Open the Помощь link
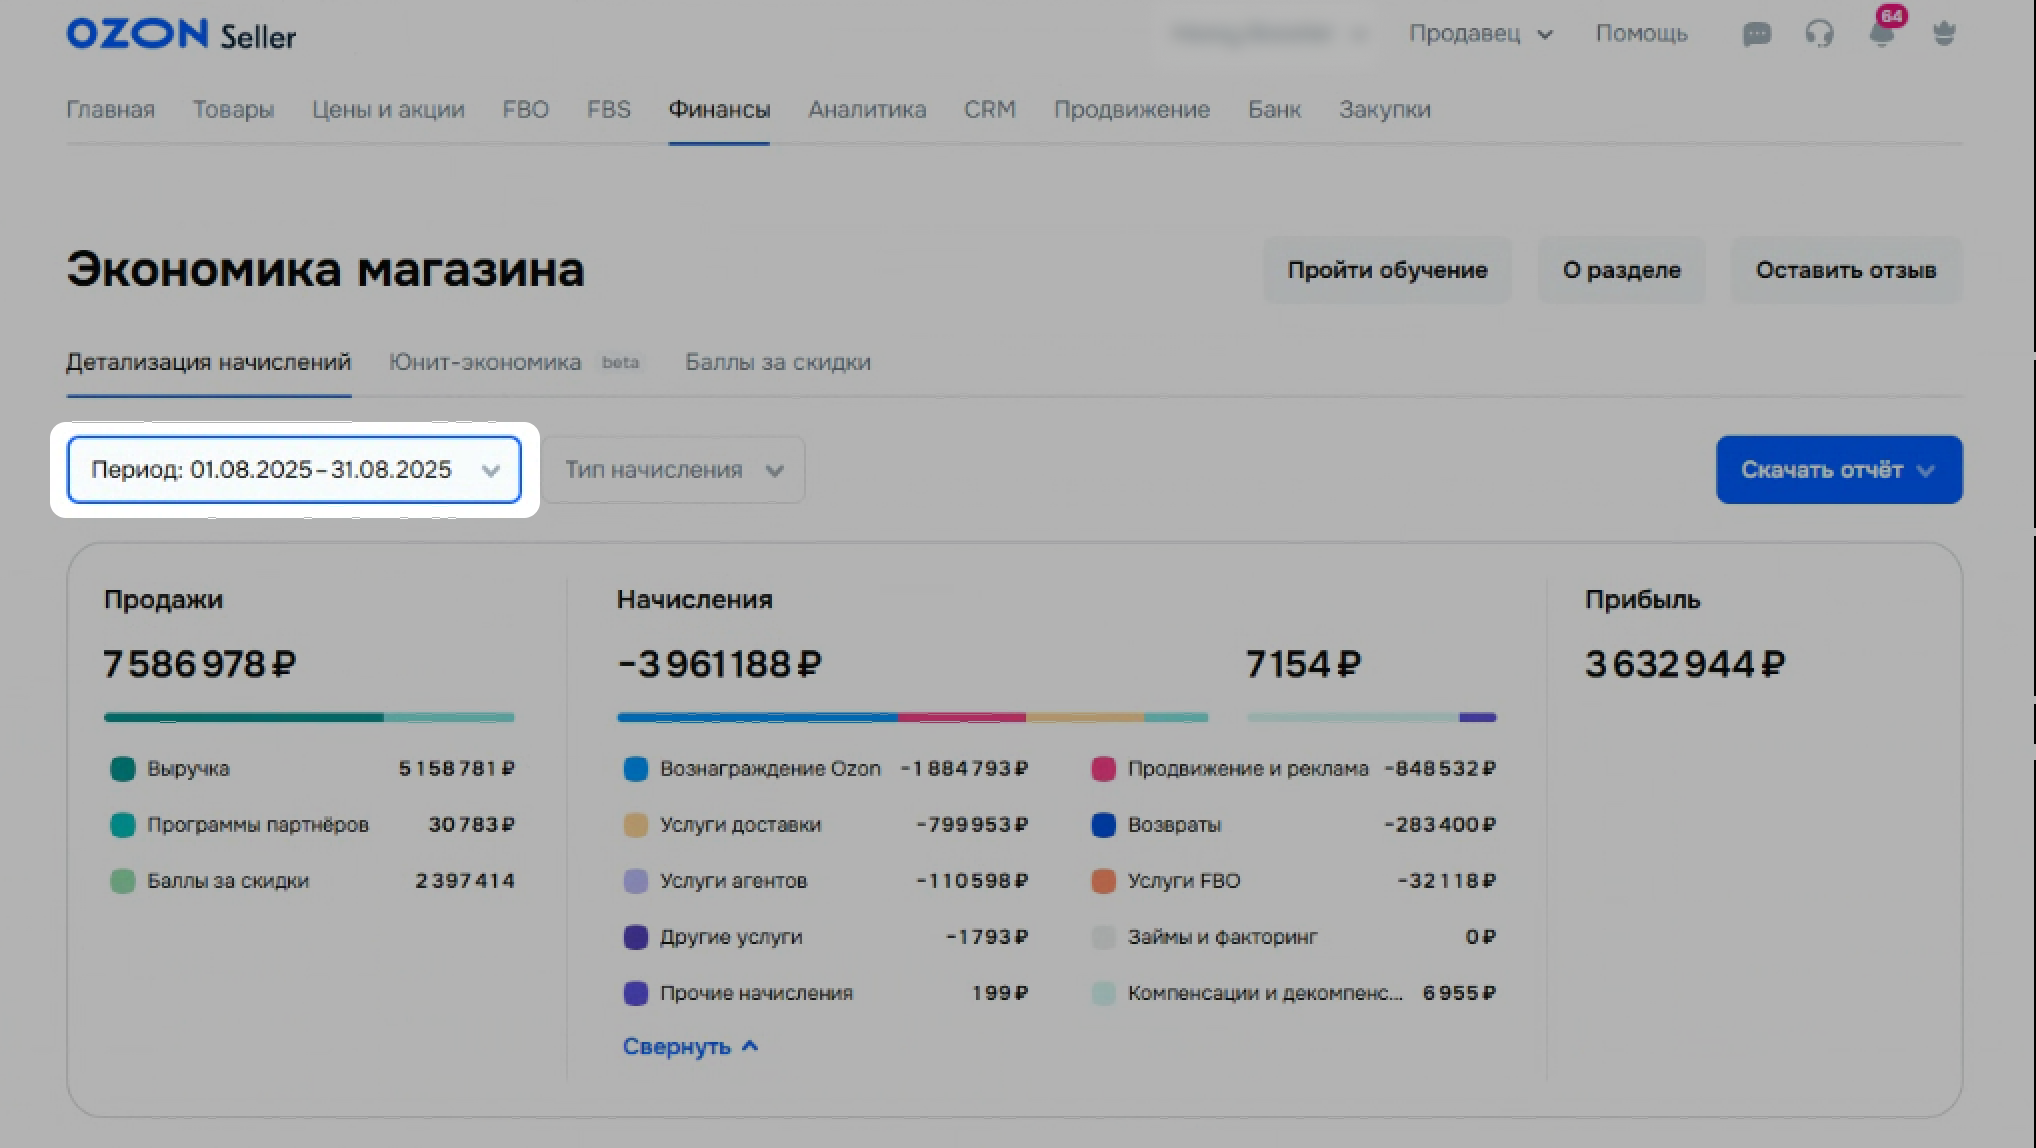Image resolution: width=2036 pixels, height=1148 pixels. pyautogui.click(x=1640, y=34)
